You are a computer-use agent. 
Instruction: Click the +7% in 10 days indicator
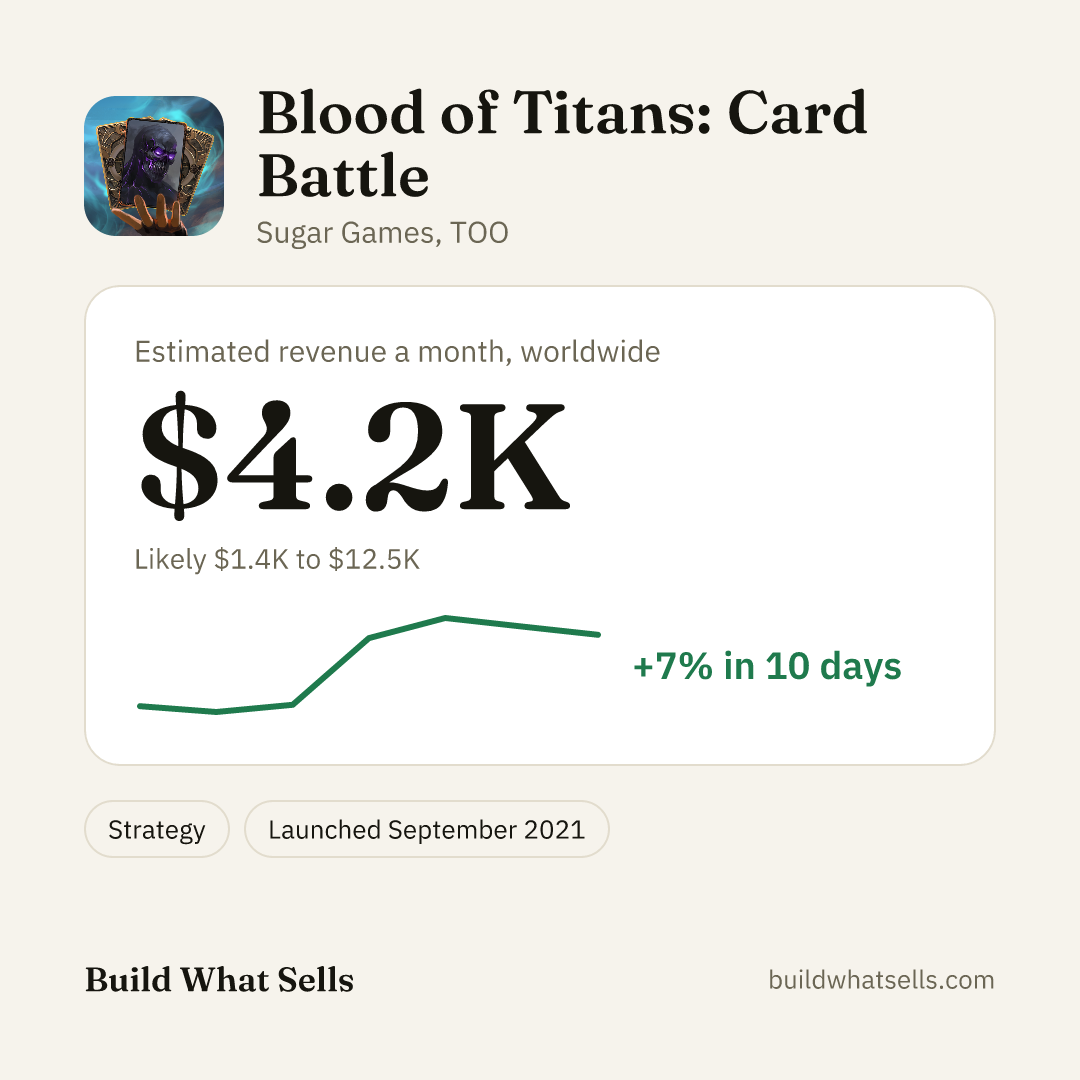767,666
